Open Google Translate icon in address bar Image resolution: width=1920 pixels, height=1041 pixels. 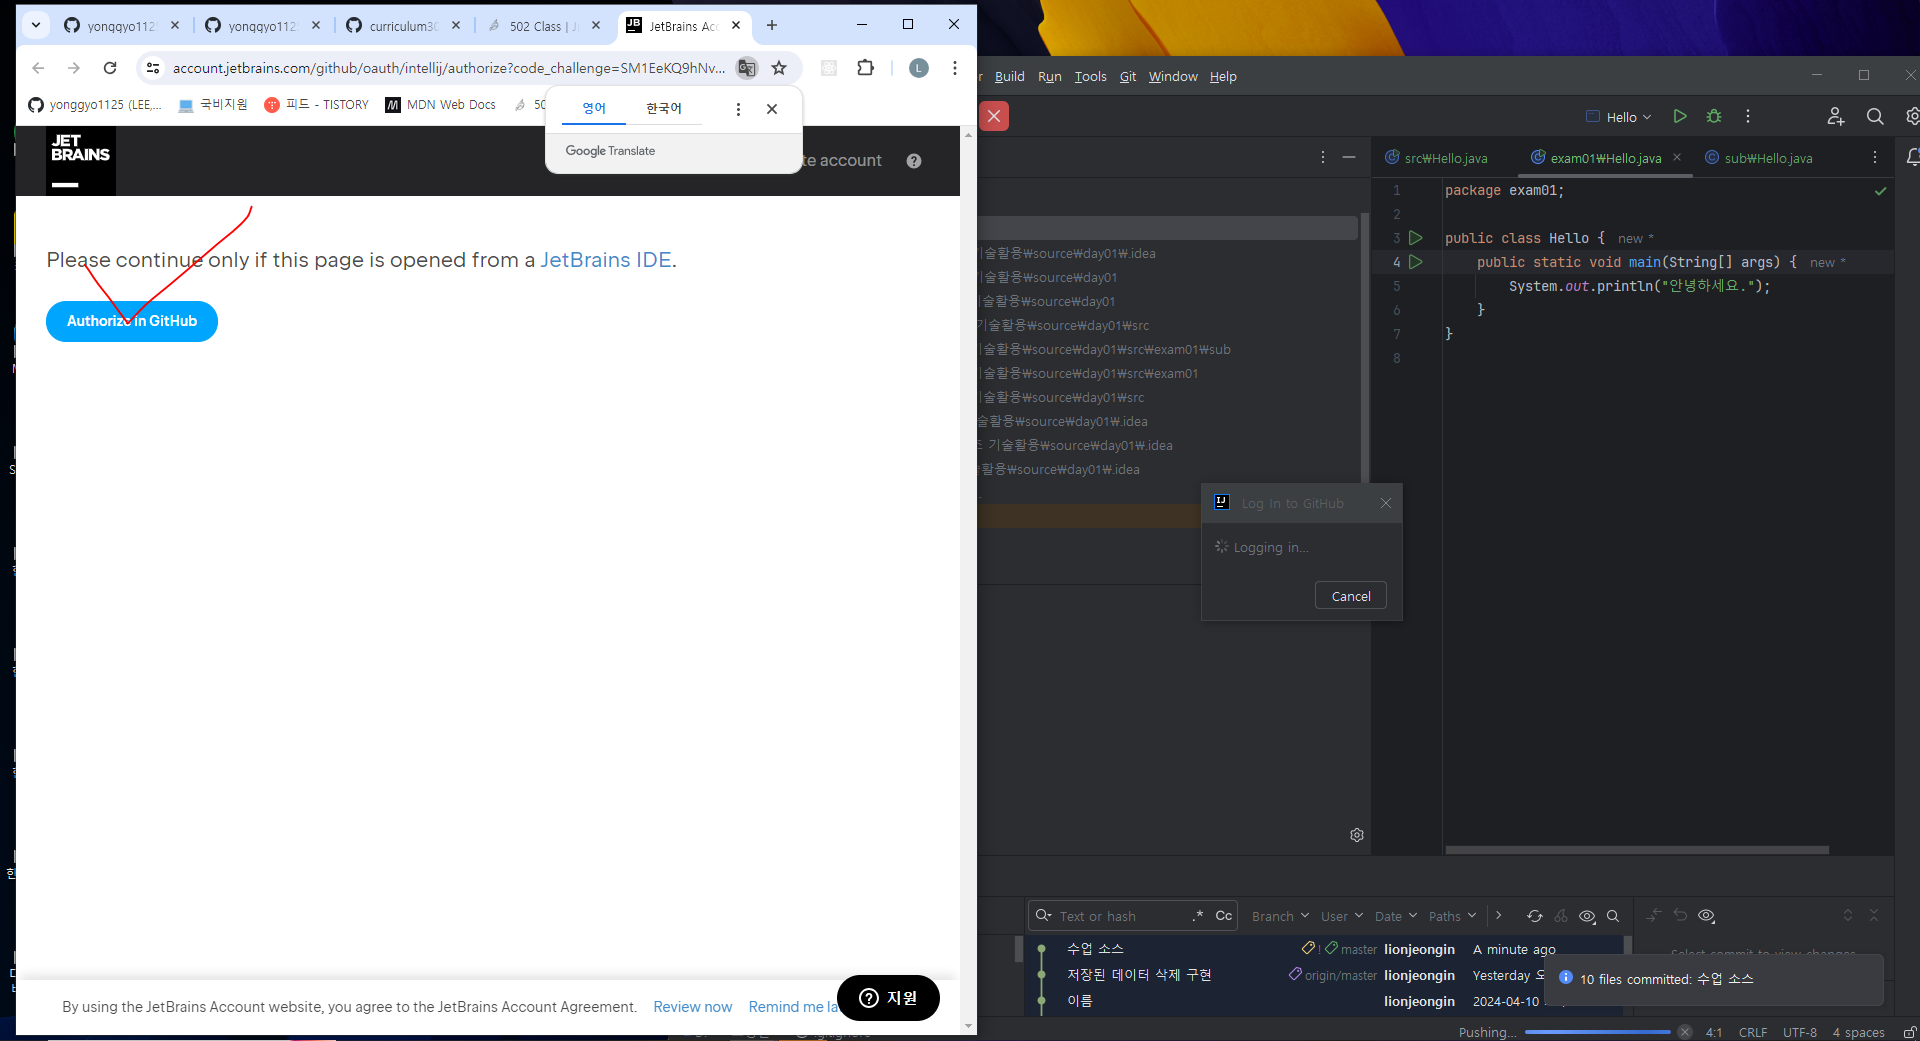click(747, 68)
